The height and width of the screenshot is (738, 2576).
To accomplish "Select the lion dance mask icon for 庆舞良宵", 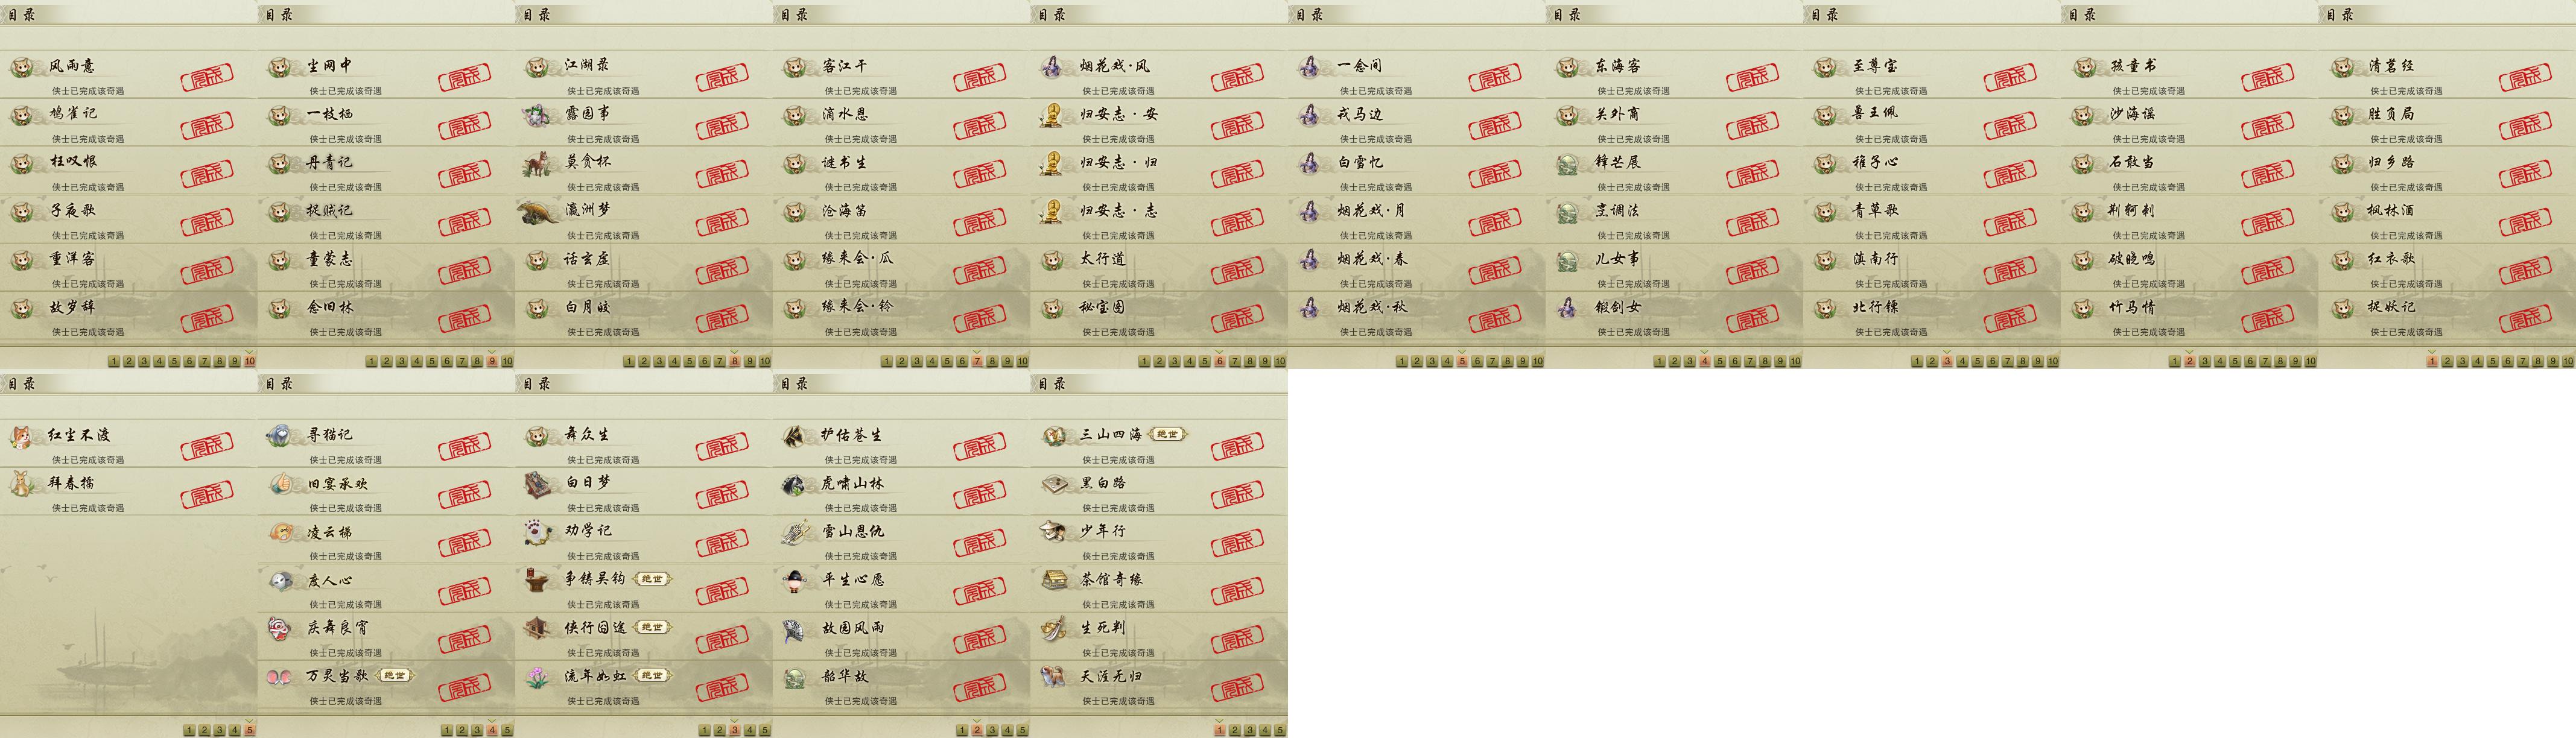I will click(280, 629).
